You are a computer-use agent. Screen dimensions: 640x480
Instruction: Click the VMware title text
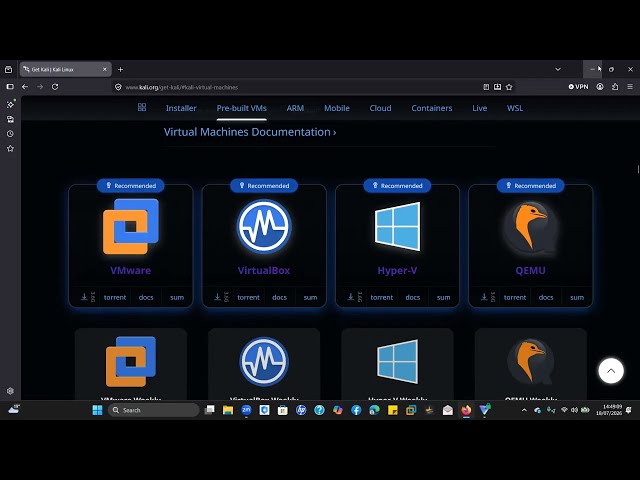[x=131, y=270]
